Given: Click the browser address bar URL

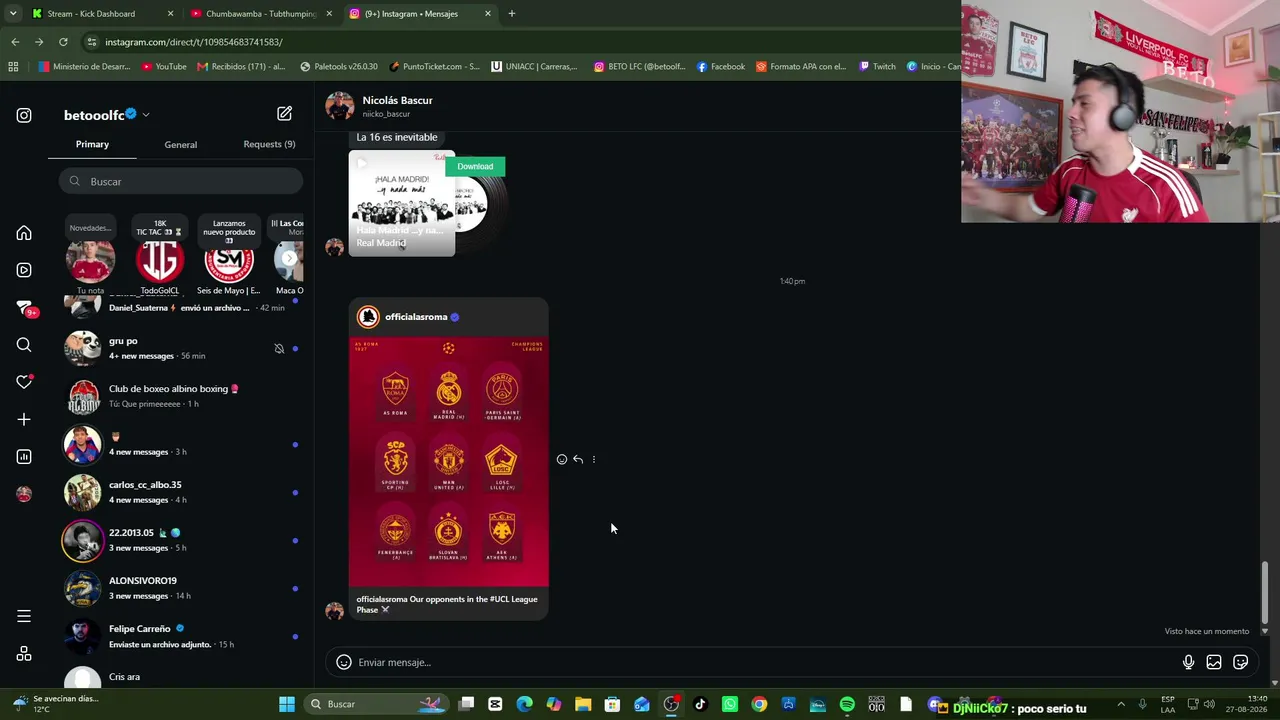Looking at the screenshot, I should [x=193, y=42].
